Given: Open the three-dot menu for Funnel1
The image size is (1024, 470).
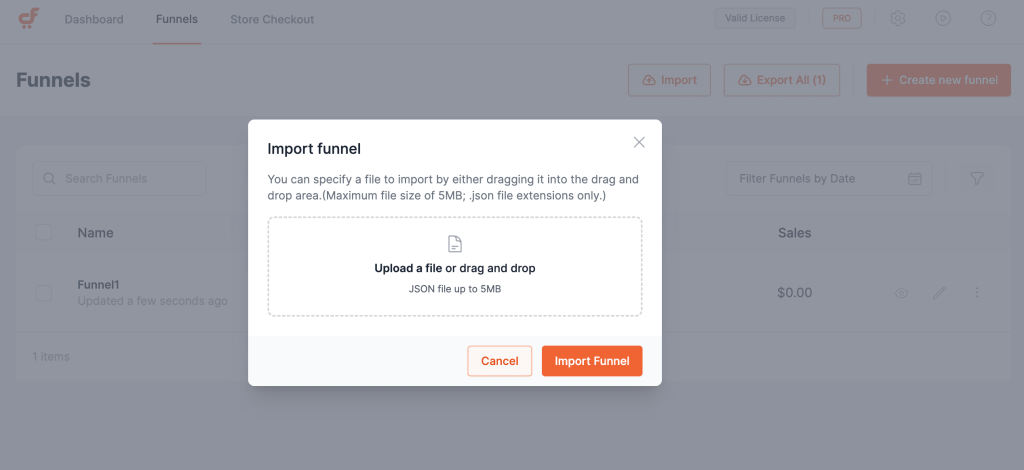Looking at the screenshot, I should click(x=977, y=293).
